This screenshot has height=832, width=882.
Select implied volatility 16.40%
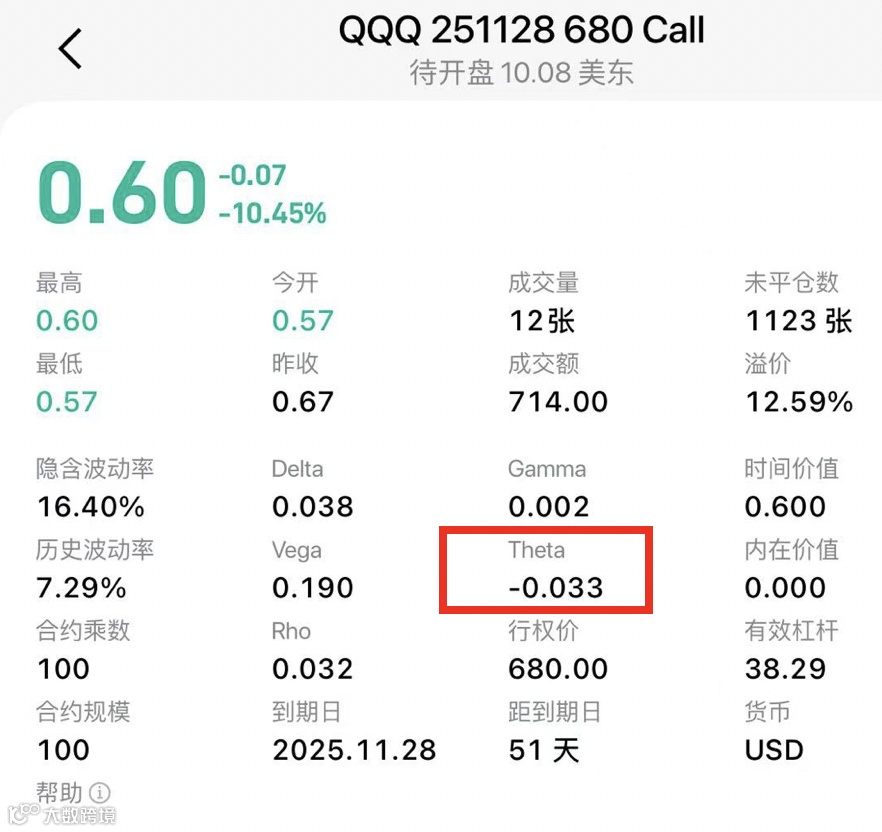point(91,506)
